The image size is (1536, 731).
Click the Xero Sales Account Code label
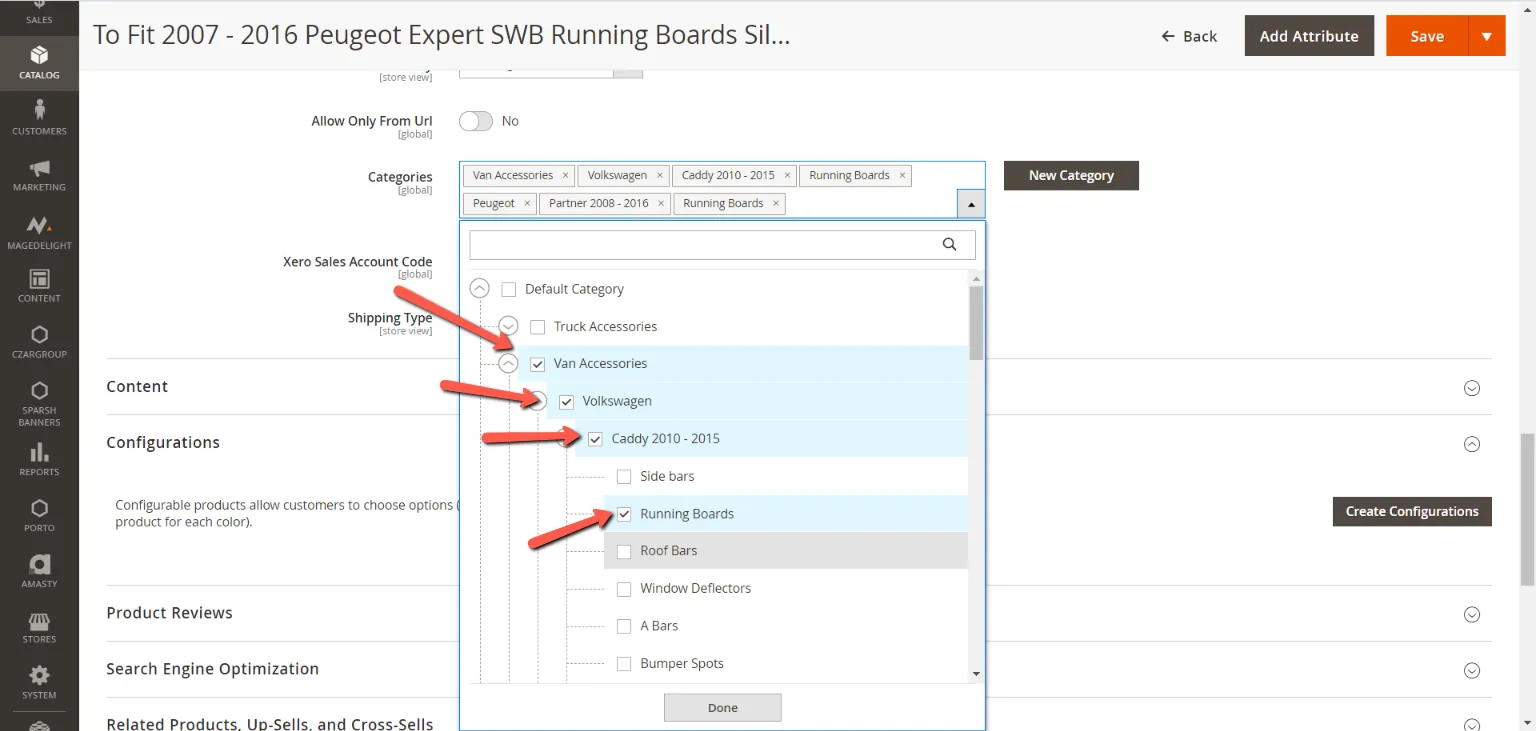[x=358, y=262]
